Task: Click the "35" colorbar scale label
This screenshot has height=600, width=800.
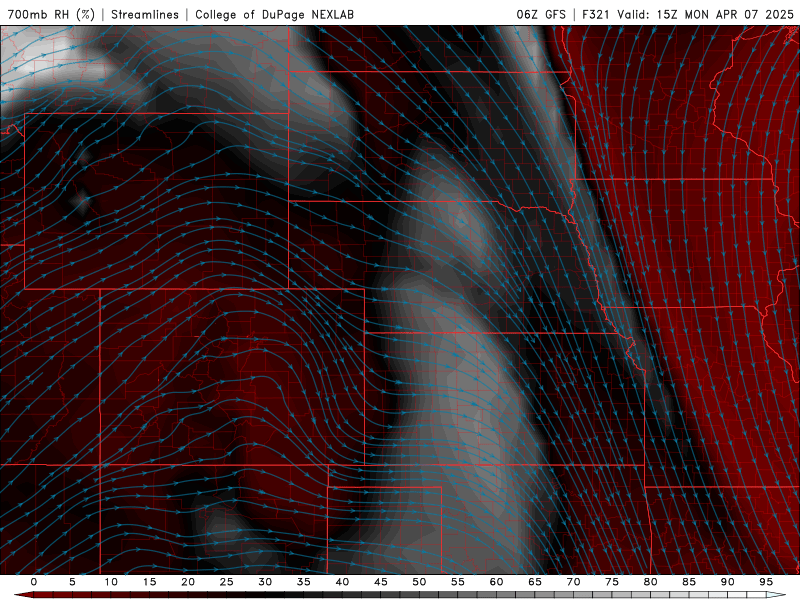Action: click(x=304, y=582)
